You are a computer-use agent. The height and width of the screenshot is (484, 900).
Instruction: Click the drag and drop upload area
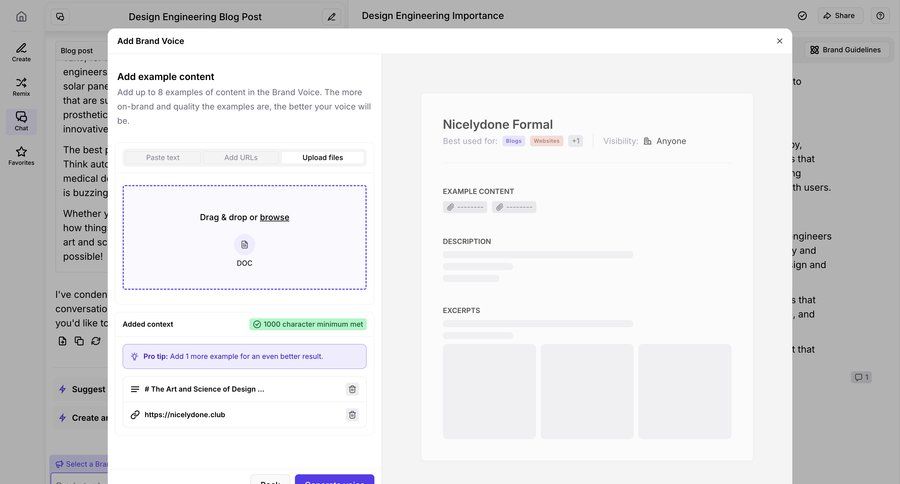click(245, 237)
